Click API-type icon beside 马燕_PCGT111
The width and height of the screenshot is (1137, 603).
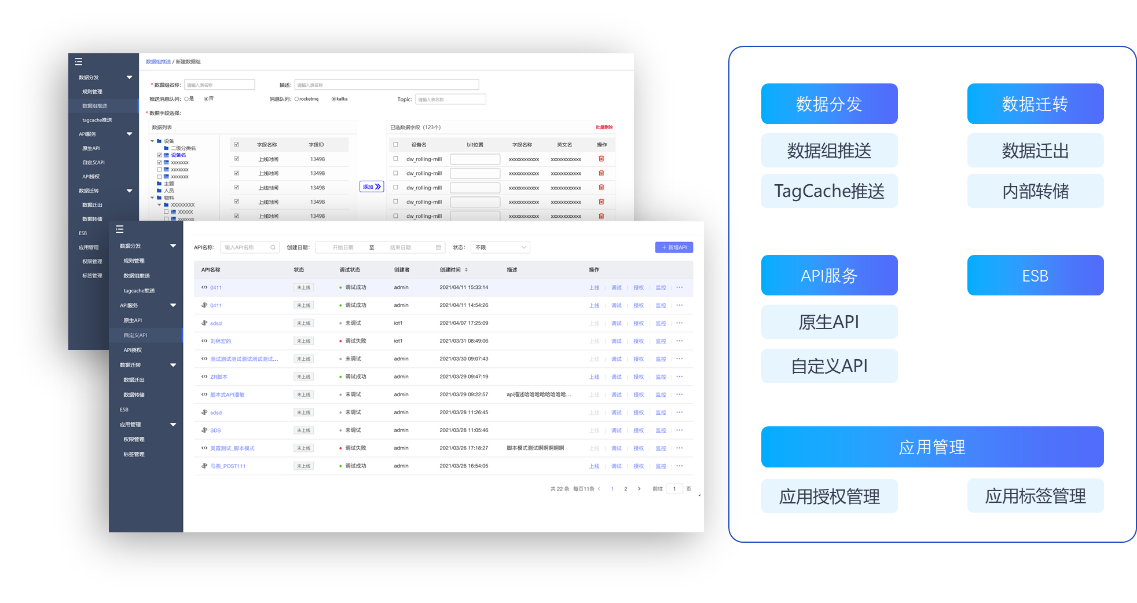coord(204,466)
